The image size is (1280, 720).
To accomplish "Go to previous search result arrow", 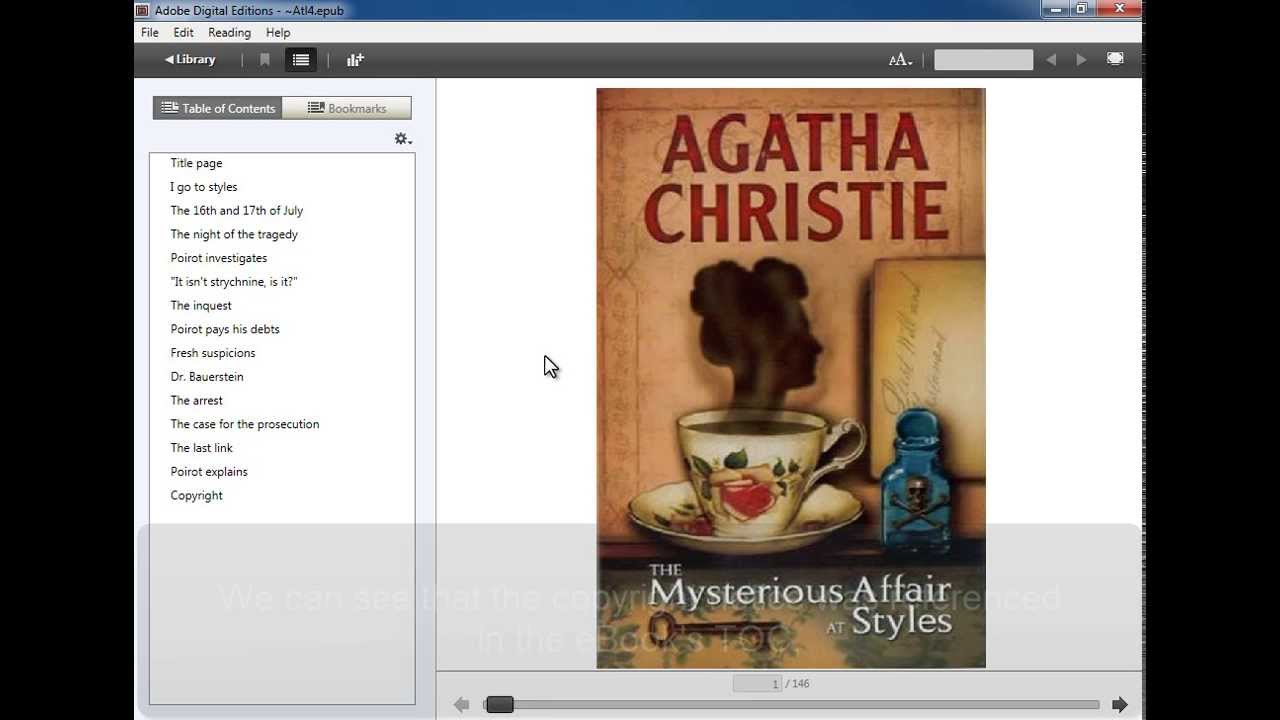I will tap(1051, 60).
